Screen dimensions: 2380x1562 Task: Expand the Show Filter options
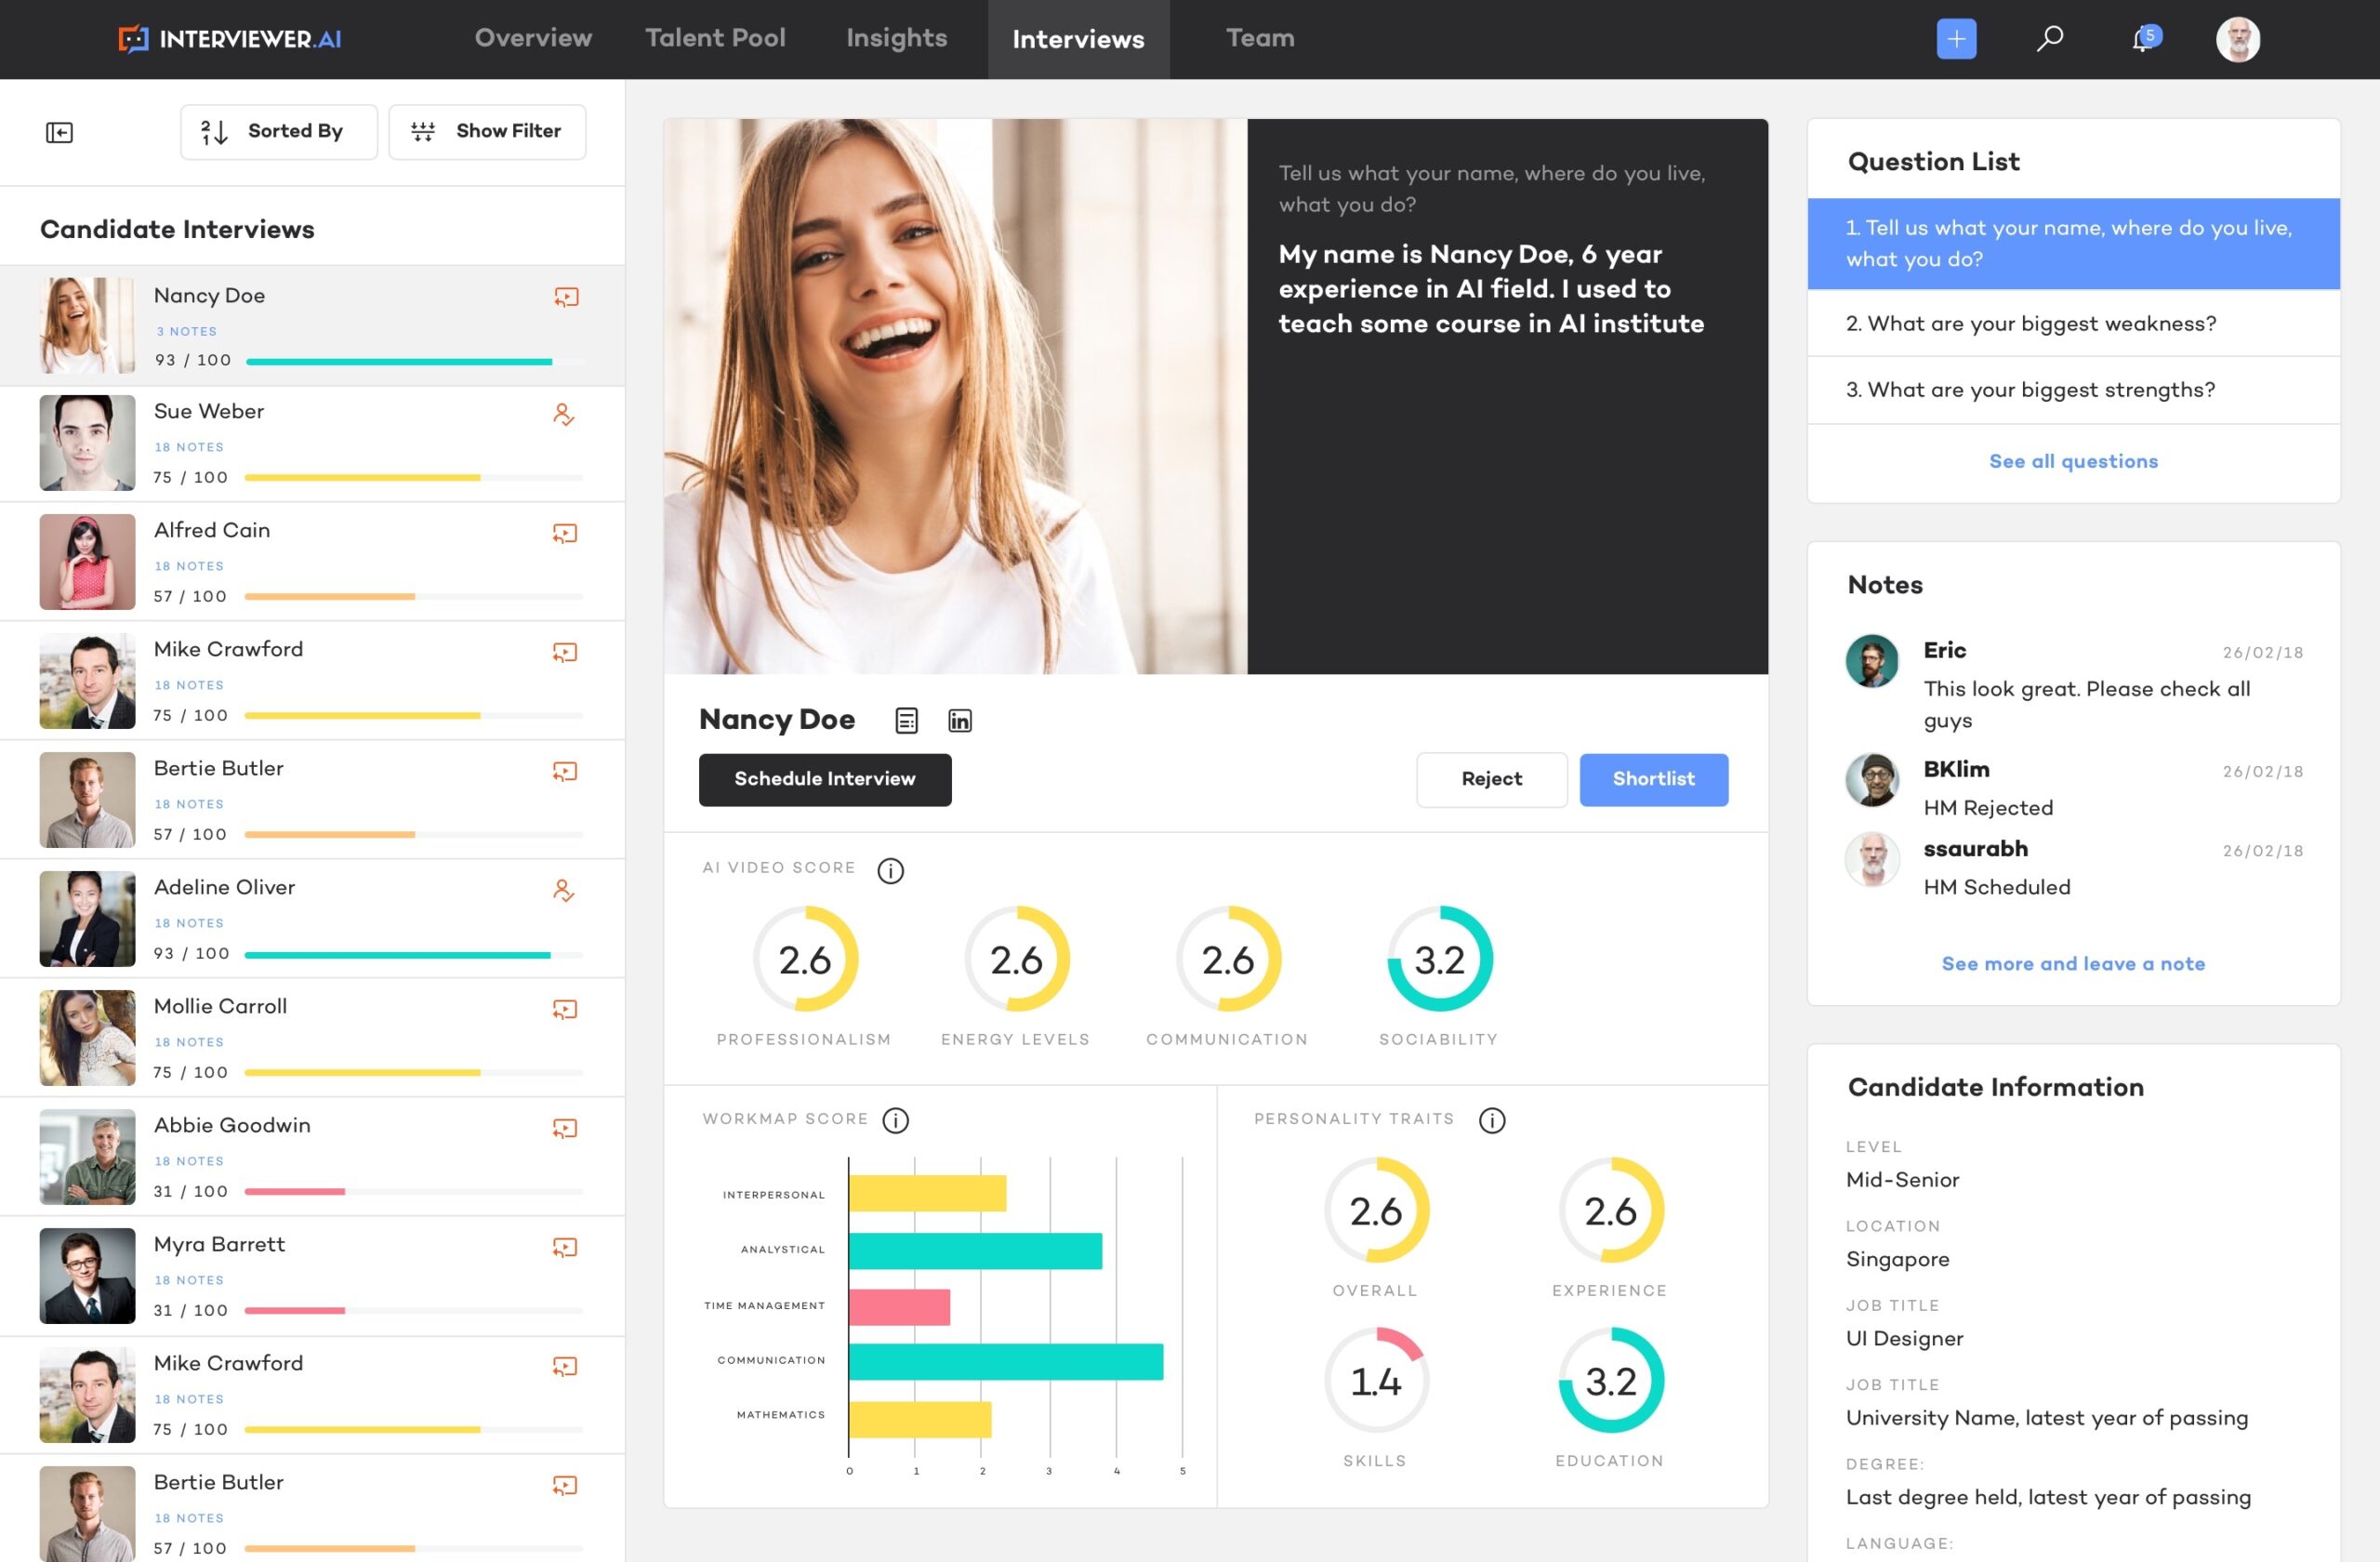tap(487, 131)
